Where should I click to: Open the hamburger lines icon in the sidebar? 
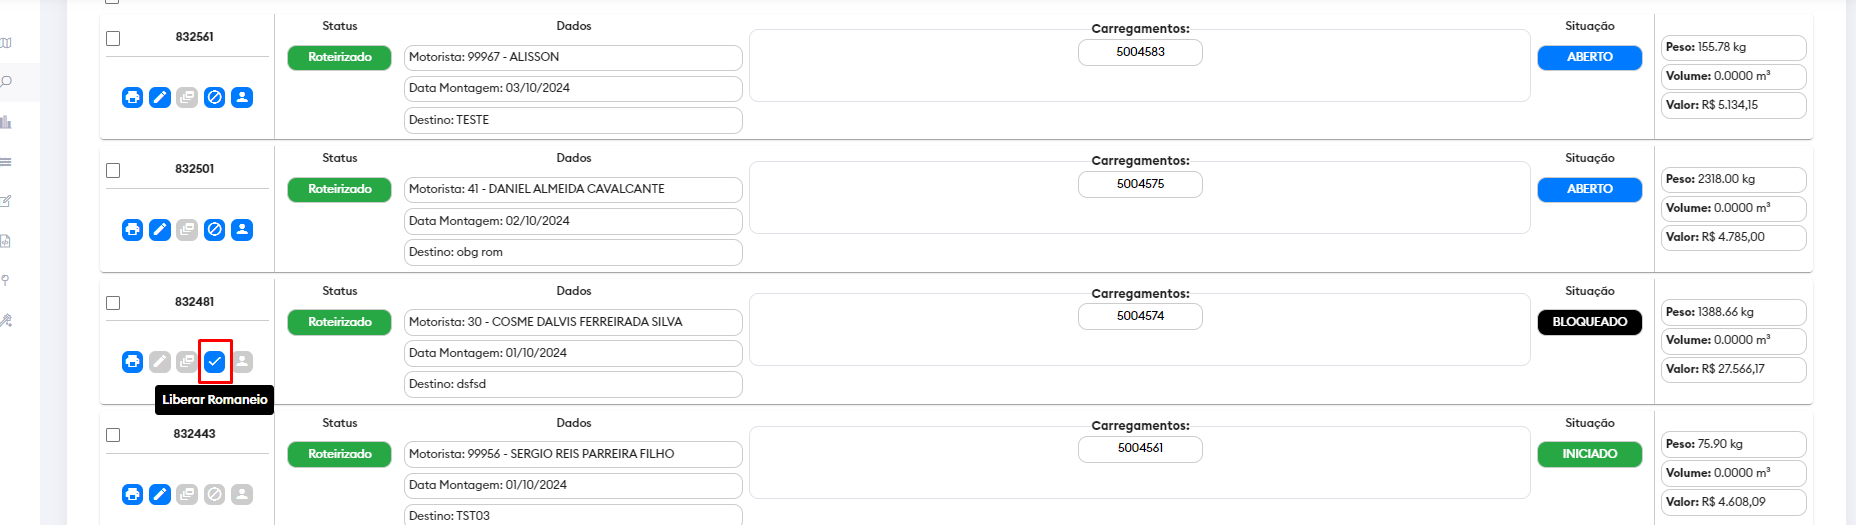click(6, 162)
